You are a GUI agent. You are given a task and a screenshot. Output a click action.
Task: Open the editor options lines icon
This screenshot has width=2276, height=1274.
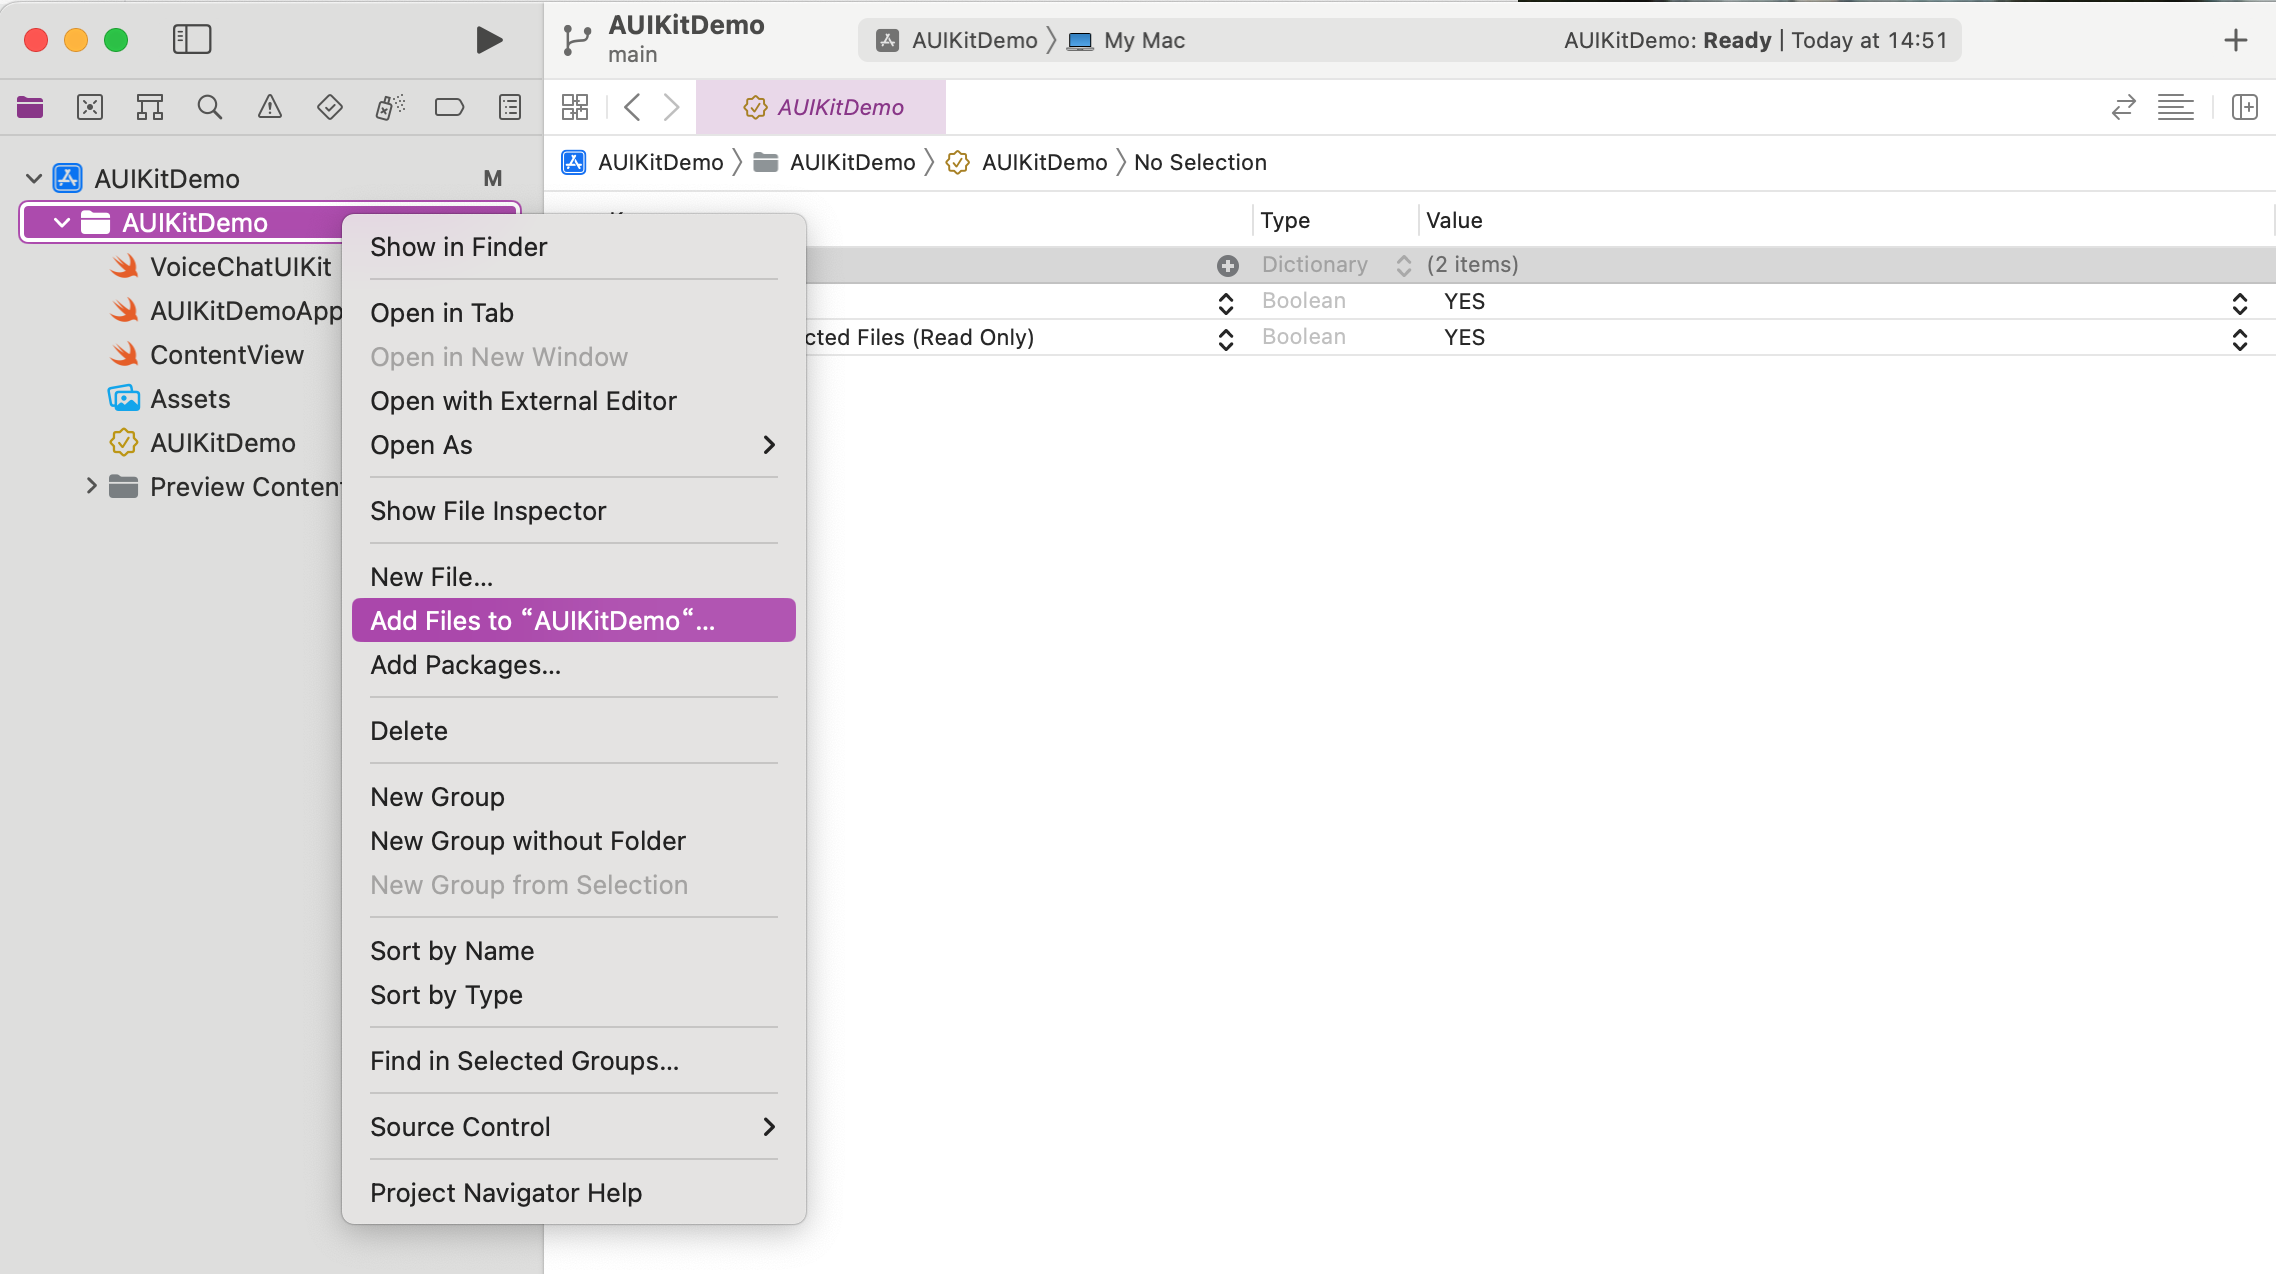click(x=2175, y=107)
